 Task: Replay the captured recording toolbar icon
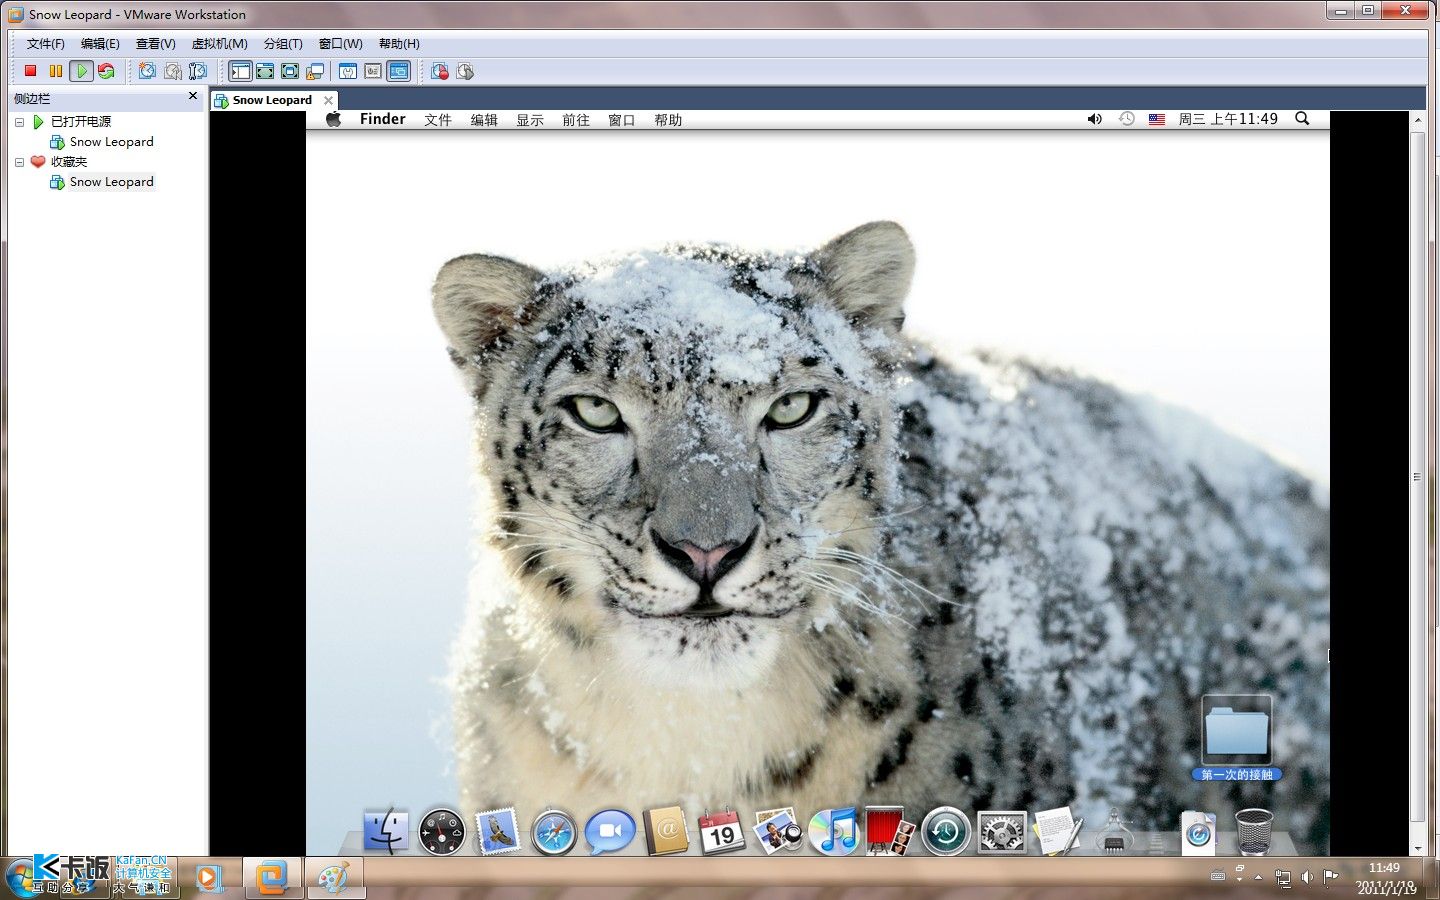[x=465, y=71]
